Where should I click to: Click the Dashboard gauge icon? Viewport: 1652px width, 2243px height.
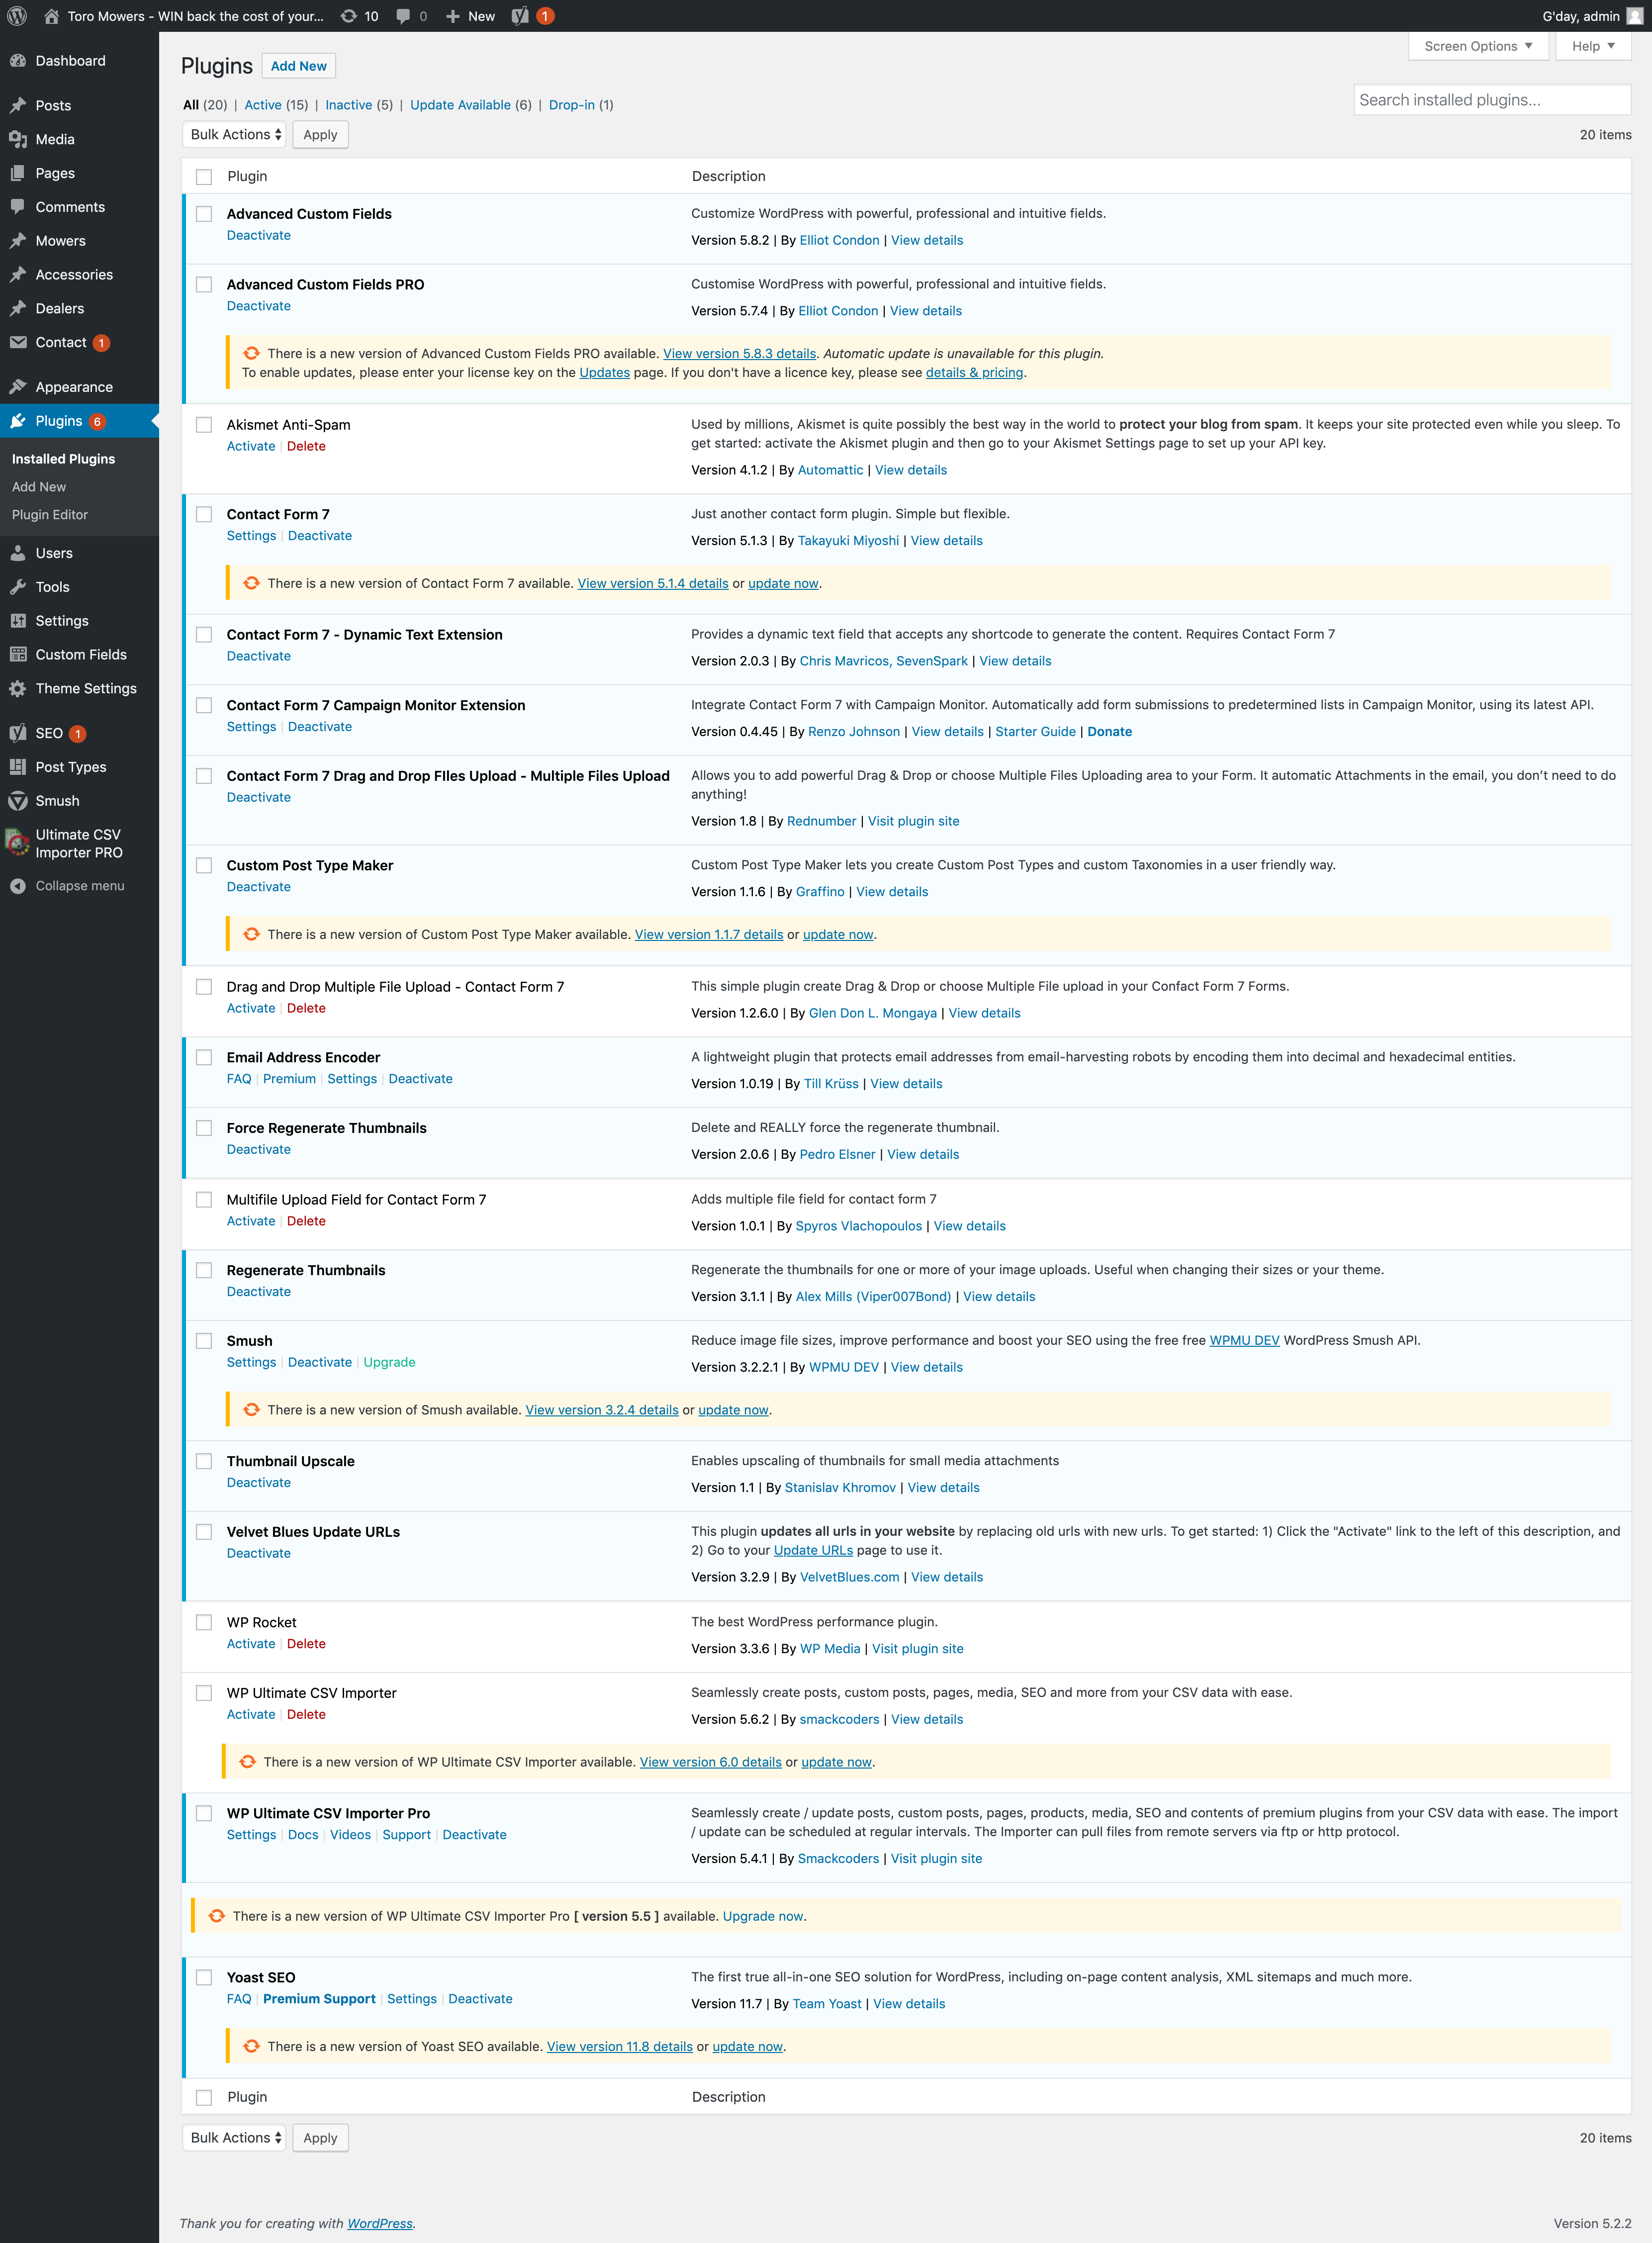coord(18,61)
